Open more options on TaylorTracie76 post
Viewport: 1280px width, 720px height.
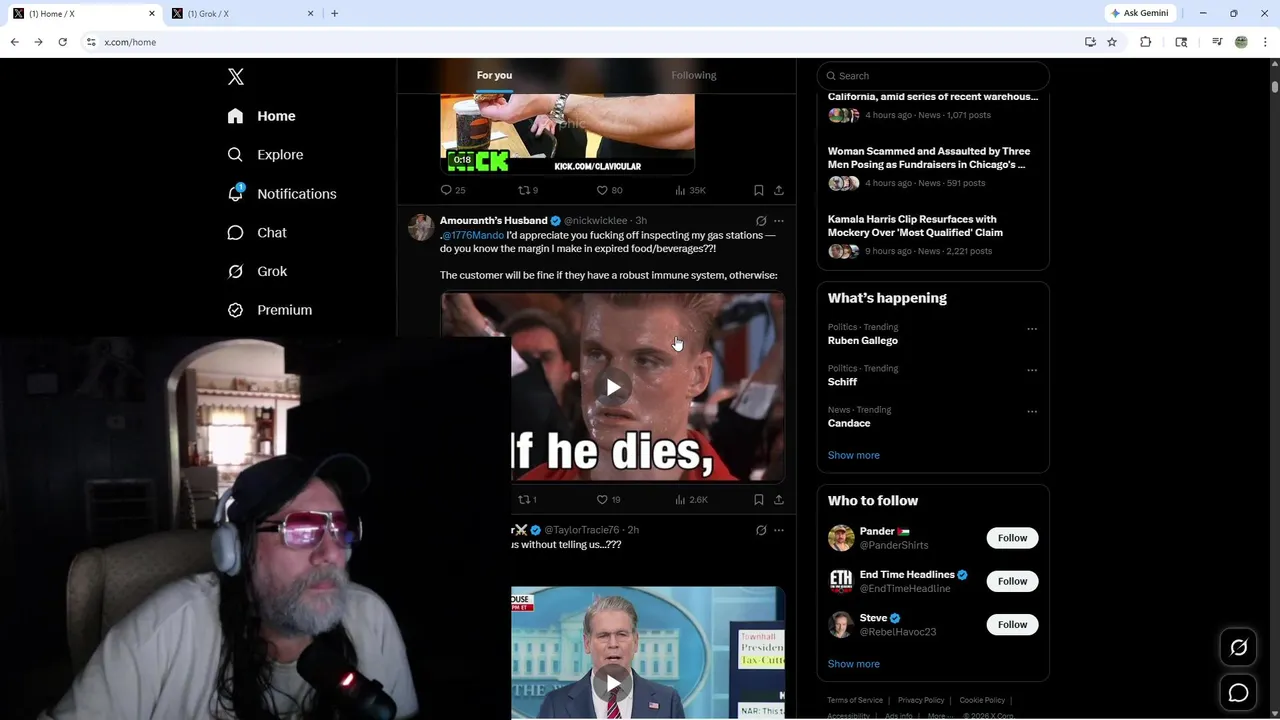pos(779,530)
